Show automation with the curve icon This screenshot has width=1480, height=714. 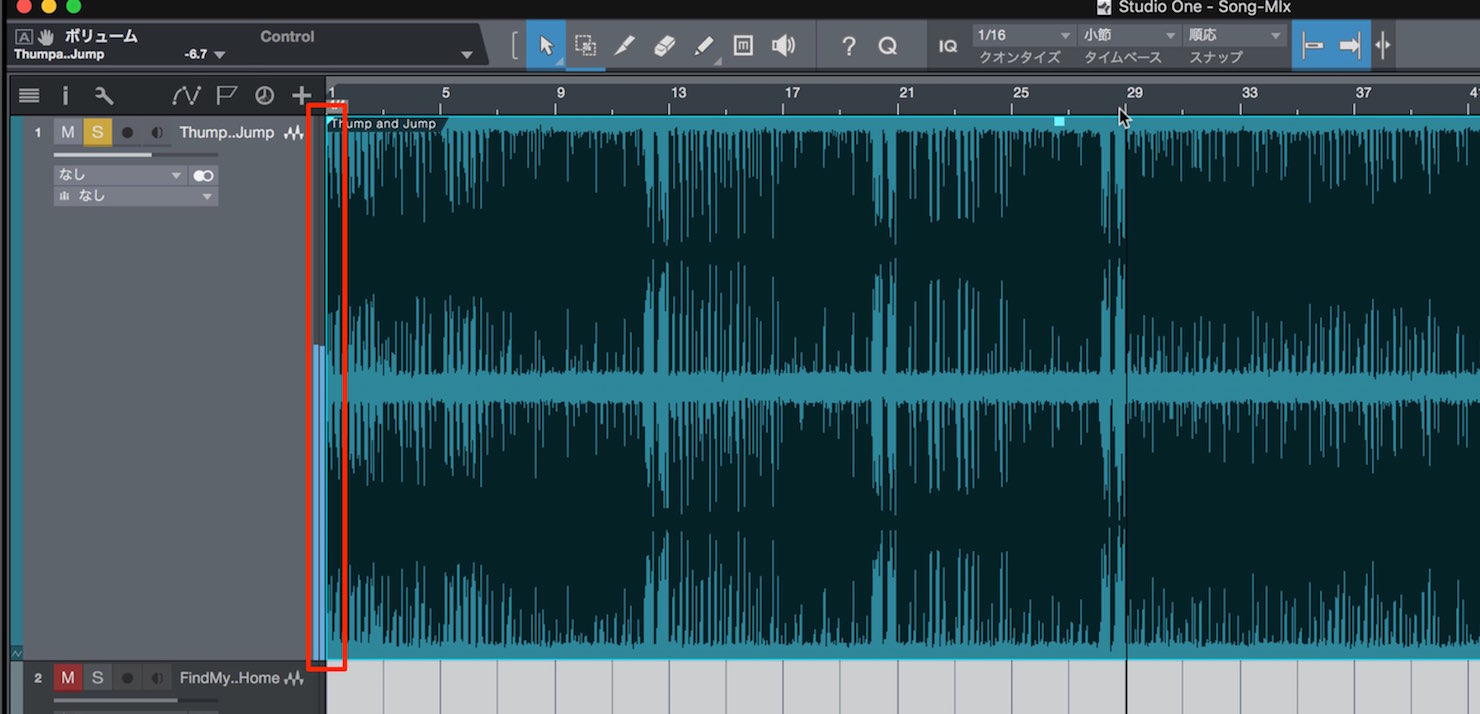click(x=186, y=96)
